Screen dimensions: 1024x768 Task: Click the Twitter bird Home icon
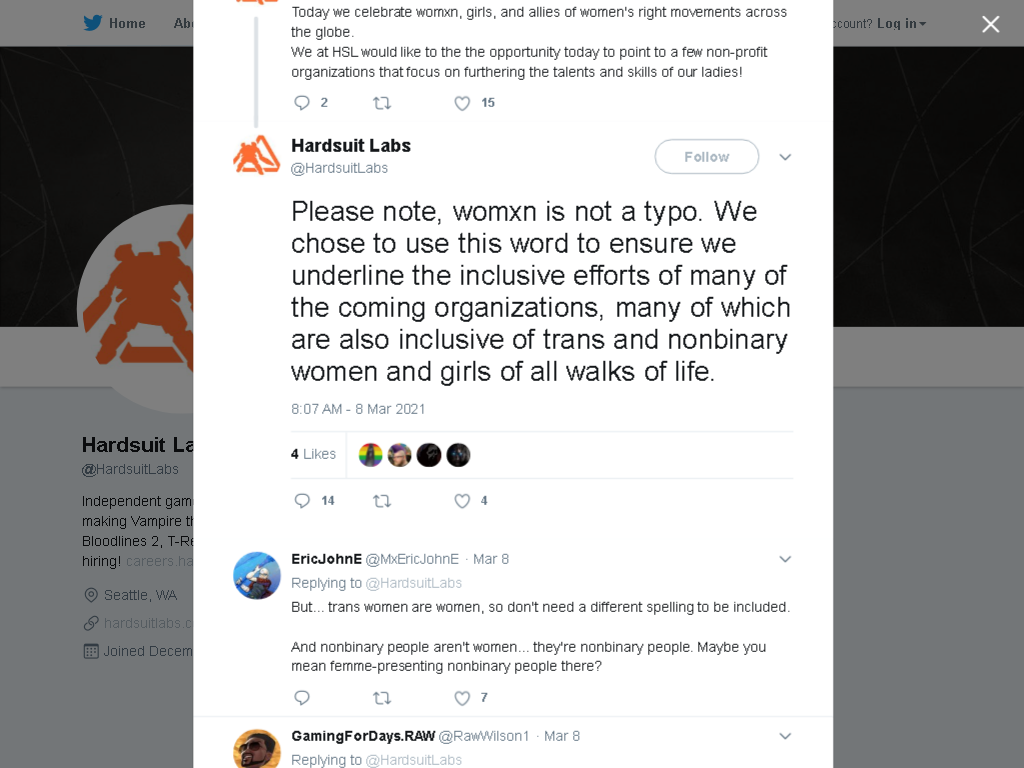pyautogui.click(x=93, y=23)
